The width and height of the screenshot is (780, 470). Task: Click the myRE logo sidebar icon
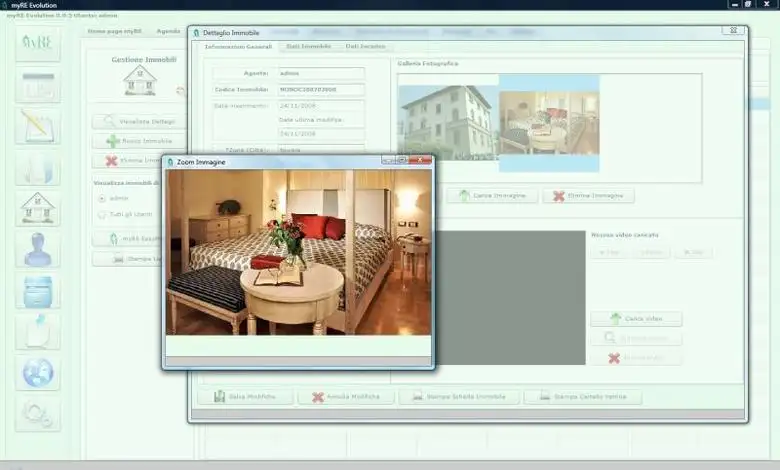(x=38, y=46)
